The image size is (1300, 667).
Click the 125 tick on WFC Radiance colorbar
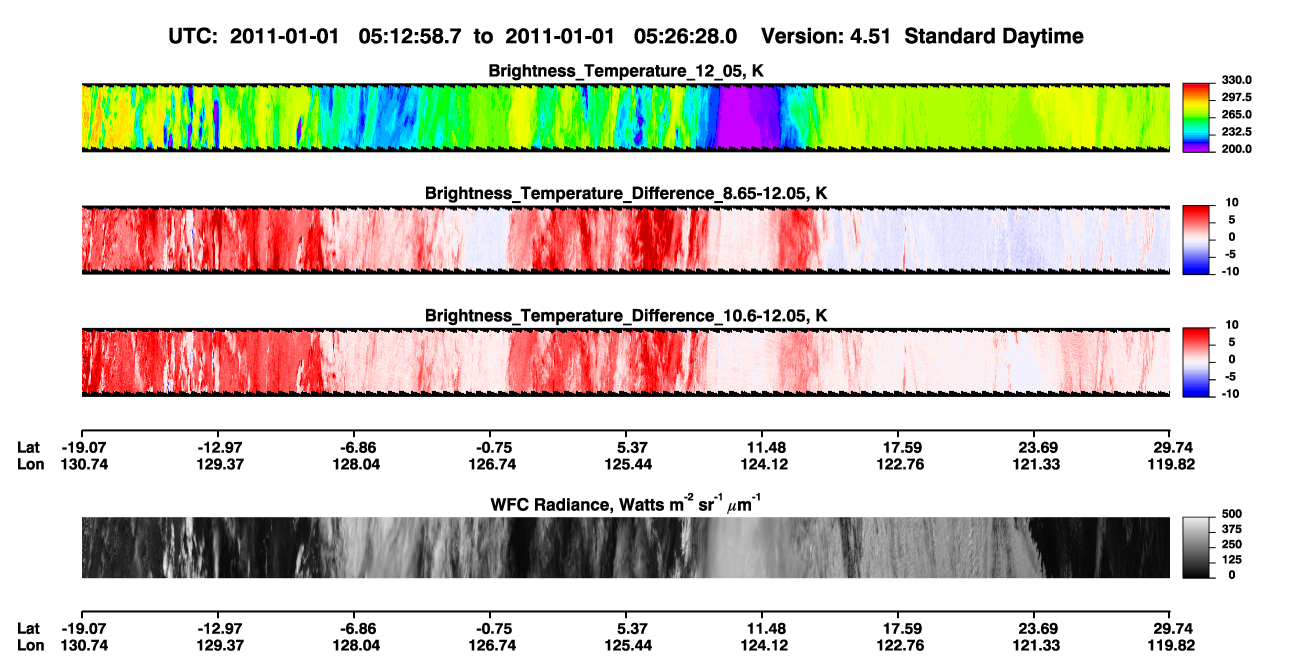pos(1232,558)
